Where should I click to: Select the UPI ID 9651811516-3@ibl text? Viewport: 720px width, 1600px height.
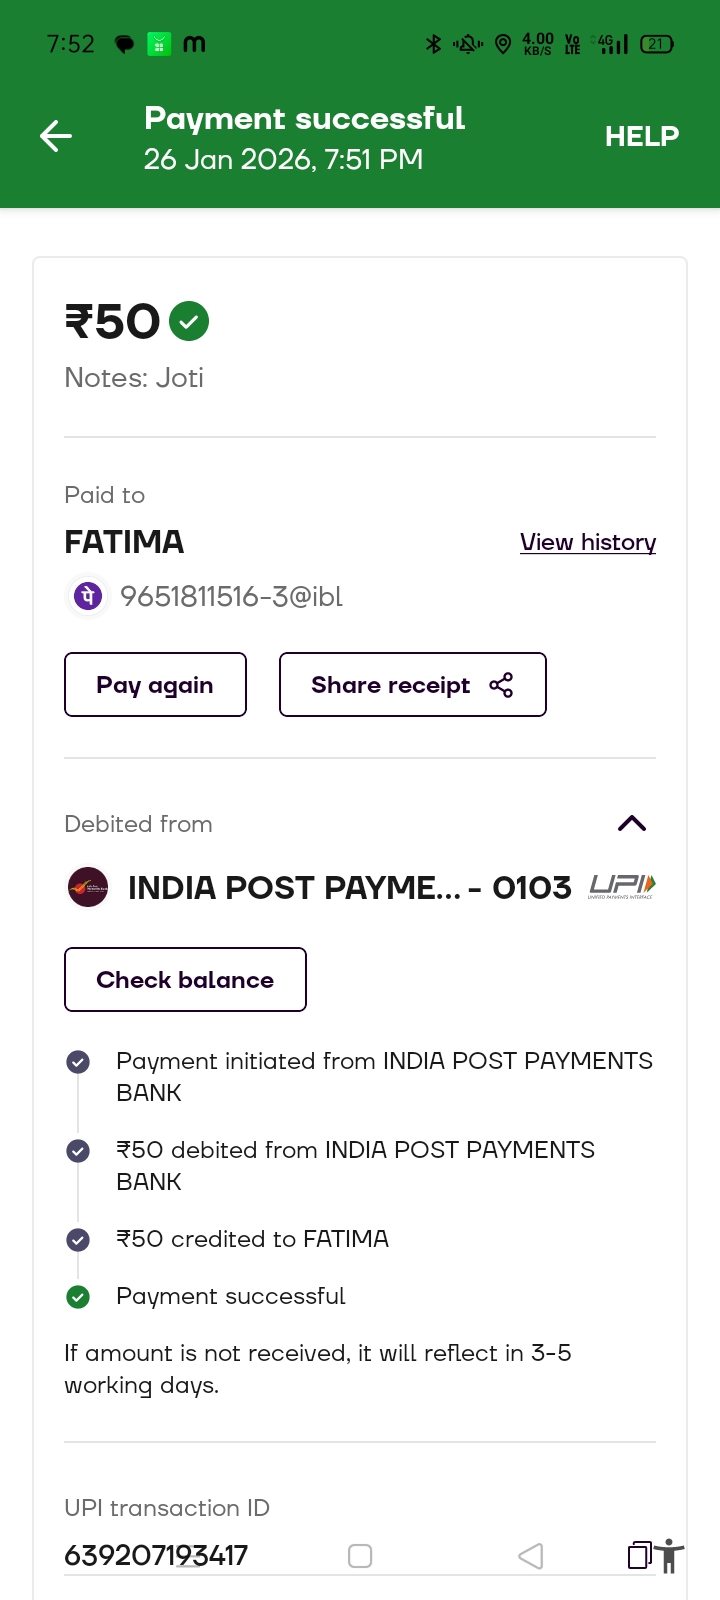[x=231, y=597]
